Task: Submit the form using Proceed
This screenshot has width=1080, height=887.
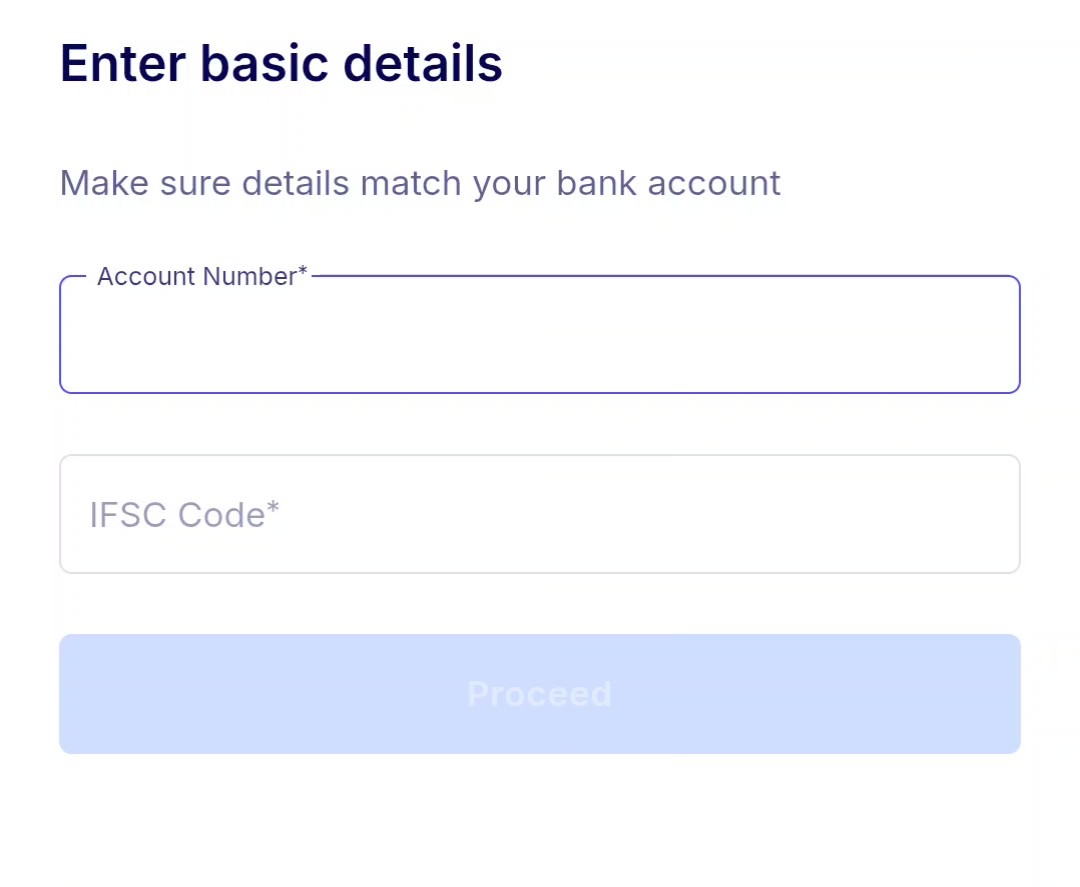Action: 540,693
